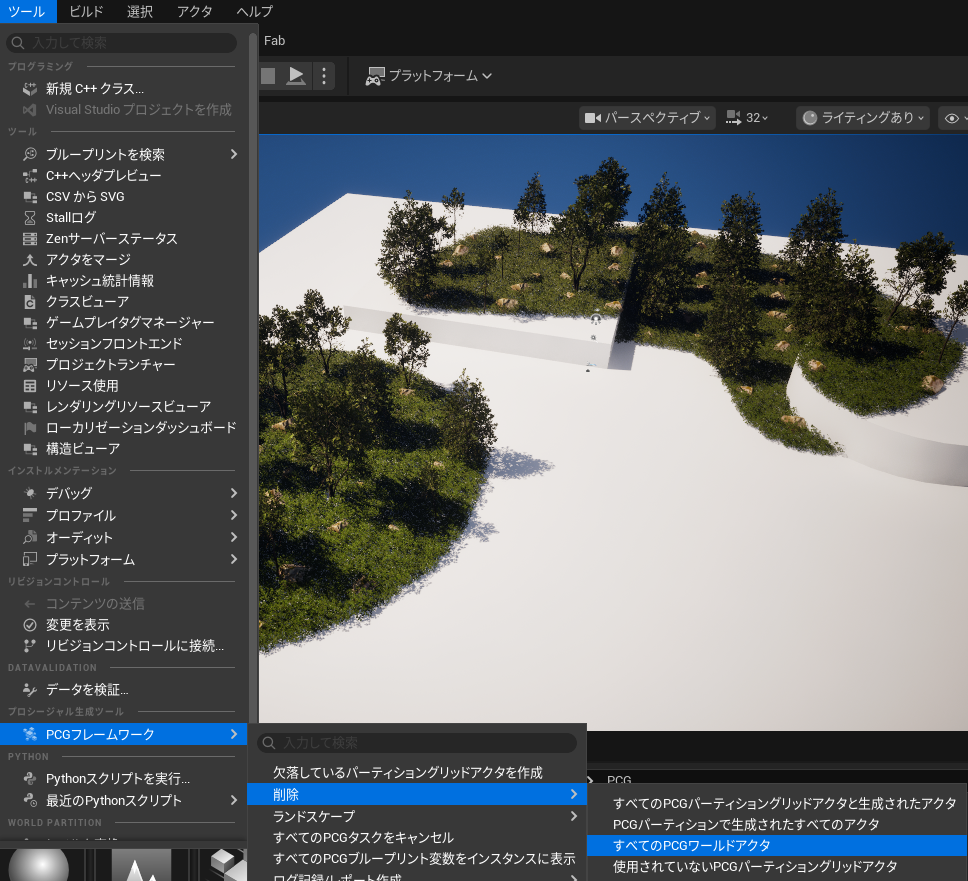The width and height of the screenshot is (968, 881).
Task: Click the Validate Data (データを検証) icon
Action: tap(30, 690)
